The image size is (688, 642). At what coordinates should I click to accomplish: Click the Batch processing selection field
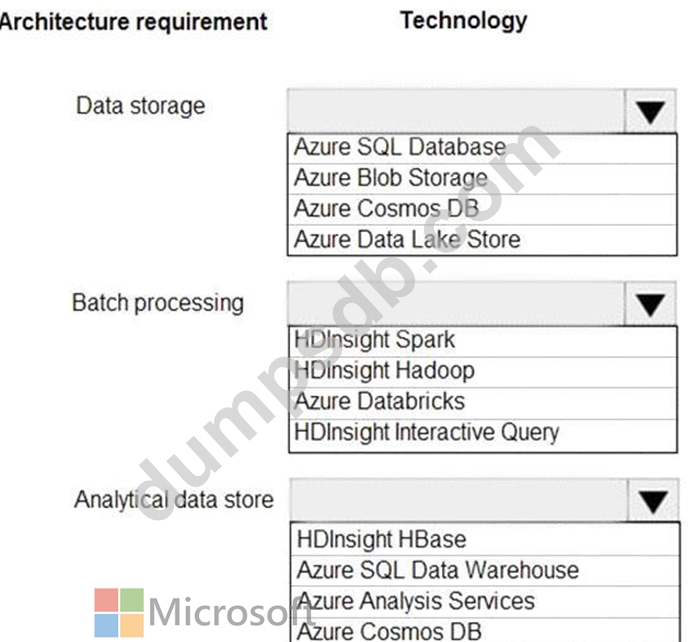pos(455,303)
